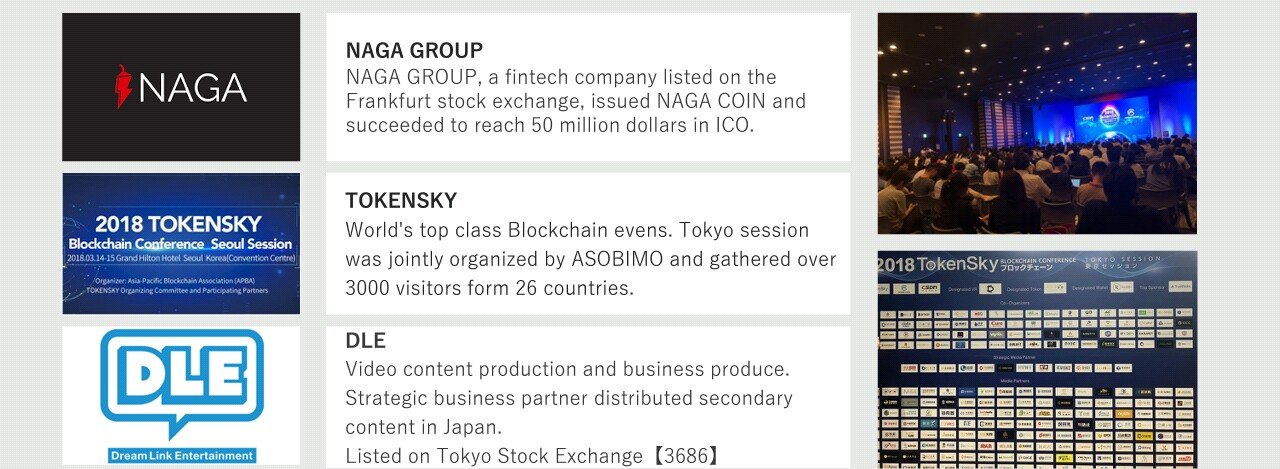The height and width of the screenshot is (469, 1280).
Task: Click the DLE video content description text
Action: [x=569, y=398]
